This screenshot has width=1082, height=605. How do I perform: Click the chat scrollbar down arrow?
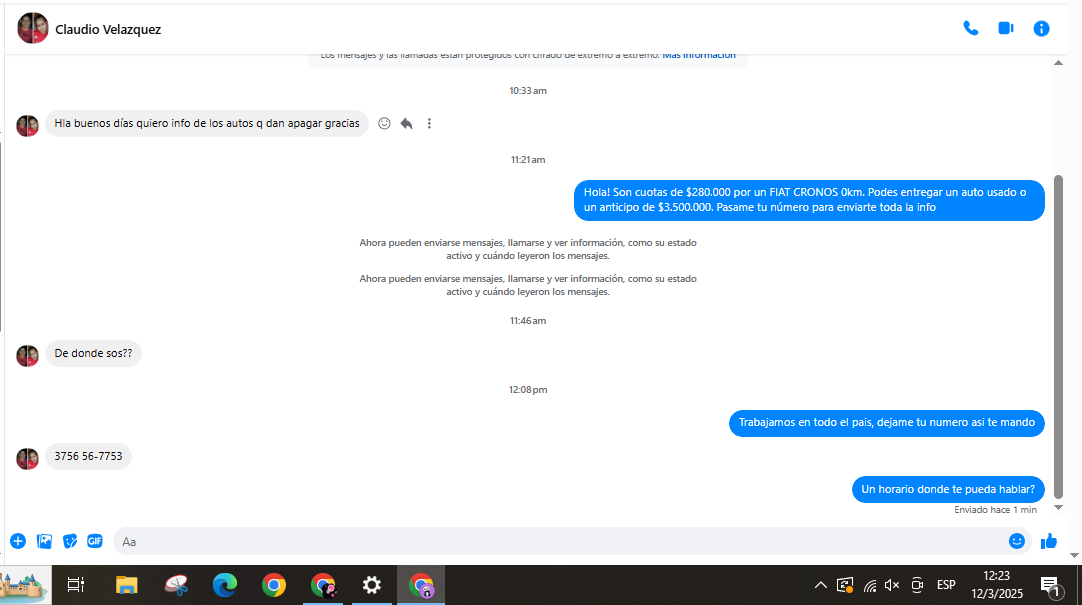click(1058, 508)
